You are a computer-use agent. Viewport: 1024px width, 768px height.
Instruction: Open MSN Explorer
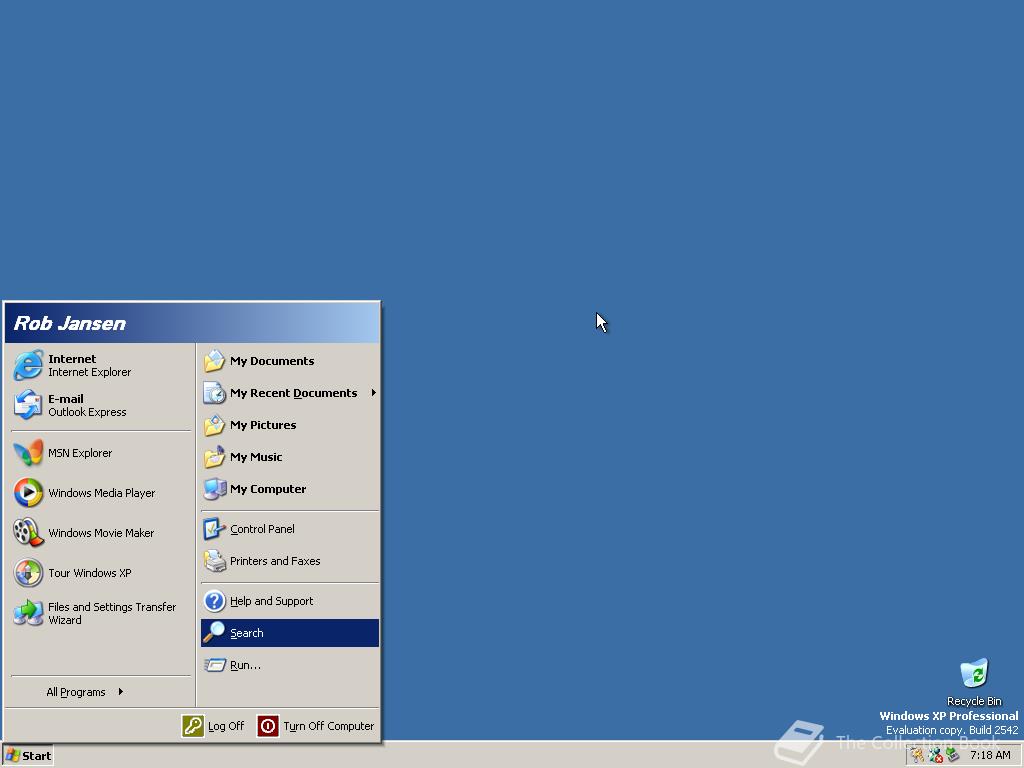[101, 453]
